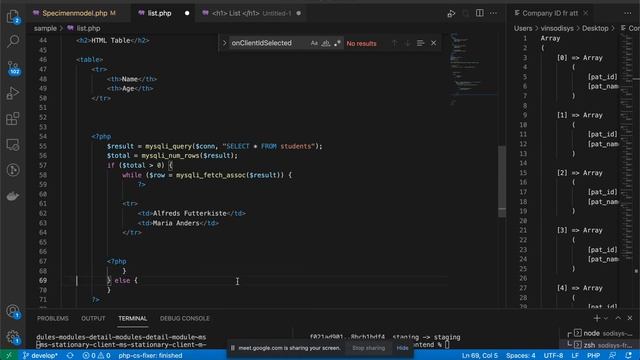This screenshot has width=640, height=360.
Task: Open the OUTPUT panel tab
Action: (93, 318)
